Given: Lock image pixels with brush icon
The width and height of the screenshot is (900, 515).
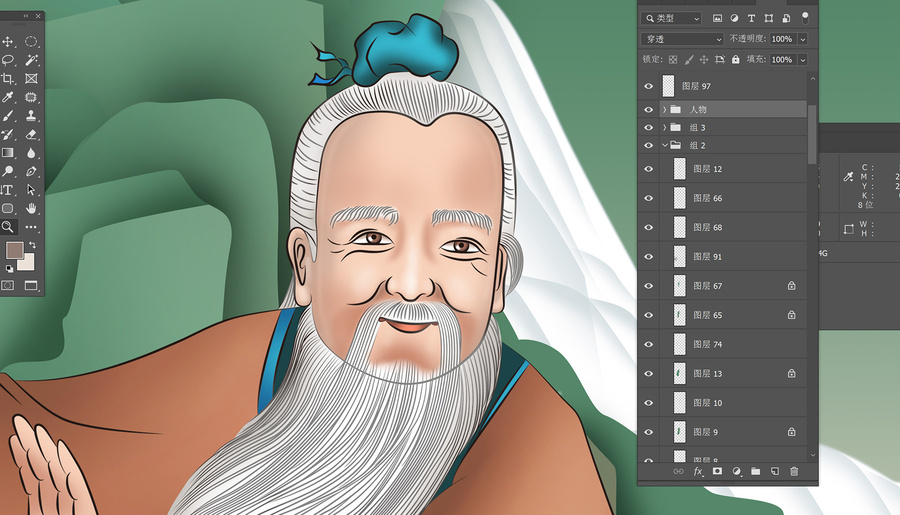Looking at the screenshot, I should pos(689,60).
